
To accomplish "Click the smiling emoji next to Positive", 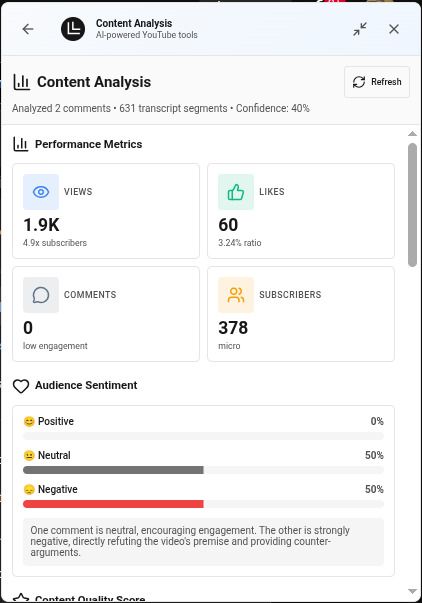I will pyautogui.click(x=29, y=422).
